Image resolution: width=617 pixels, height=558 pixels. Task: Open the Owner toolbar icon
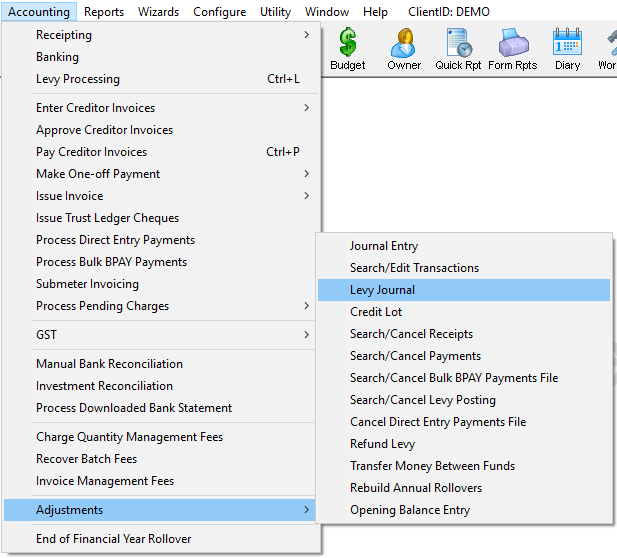[x=404, y=49]
